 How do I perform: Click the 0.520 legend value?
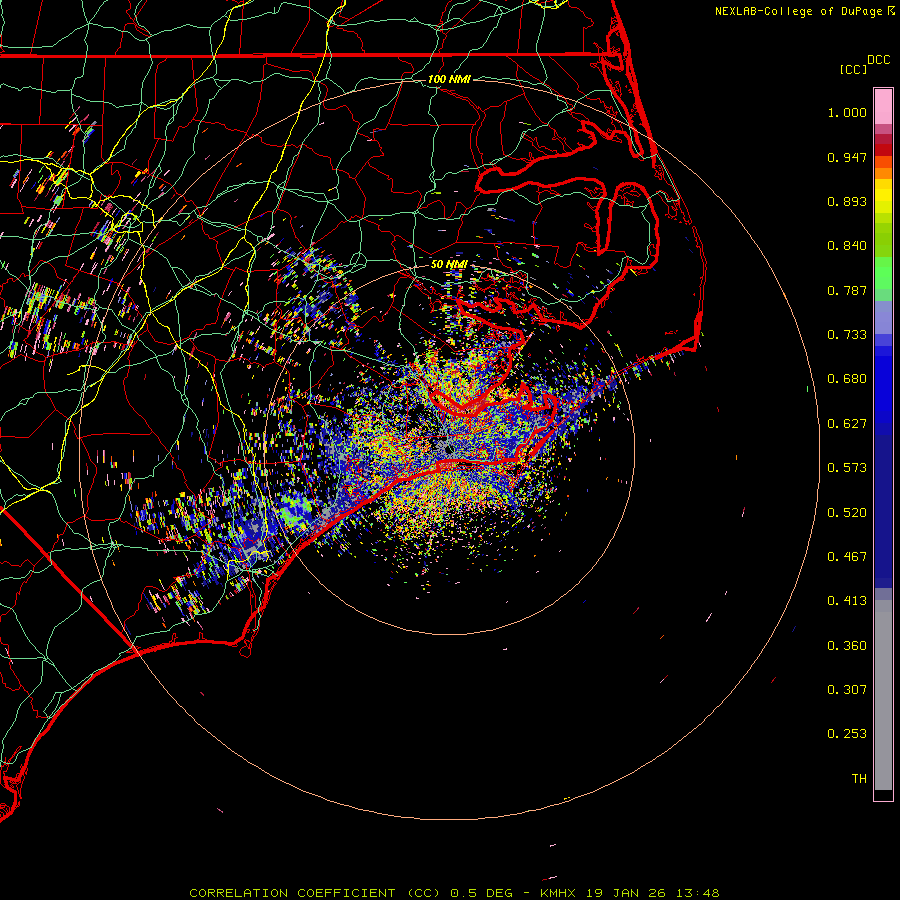[847, 513]
